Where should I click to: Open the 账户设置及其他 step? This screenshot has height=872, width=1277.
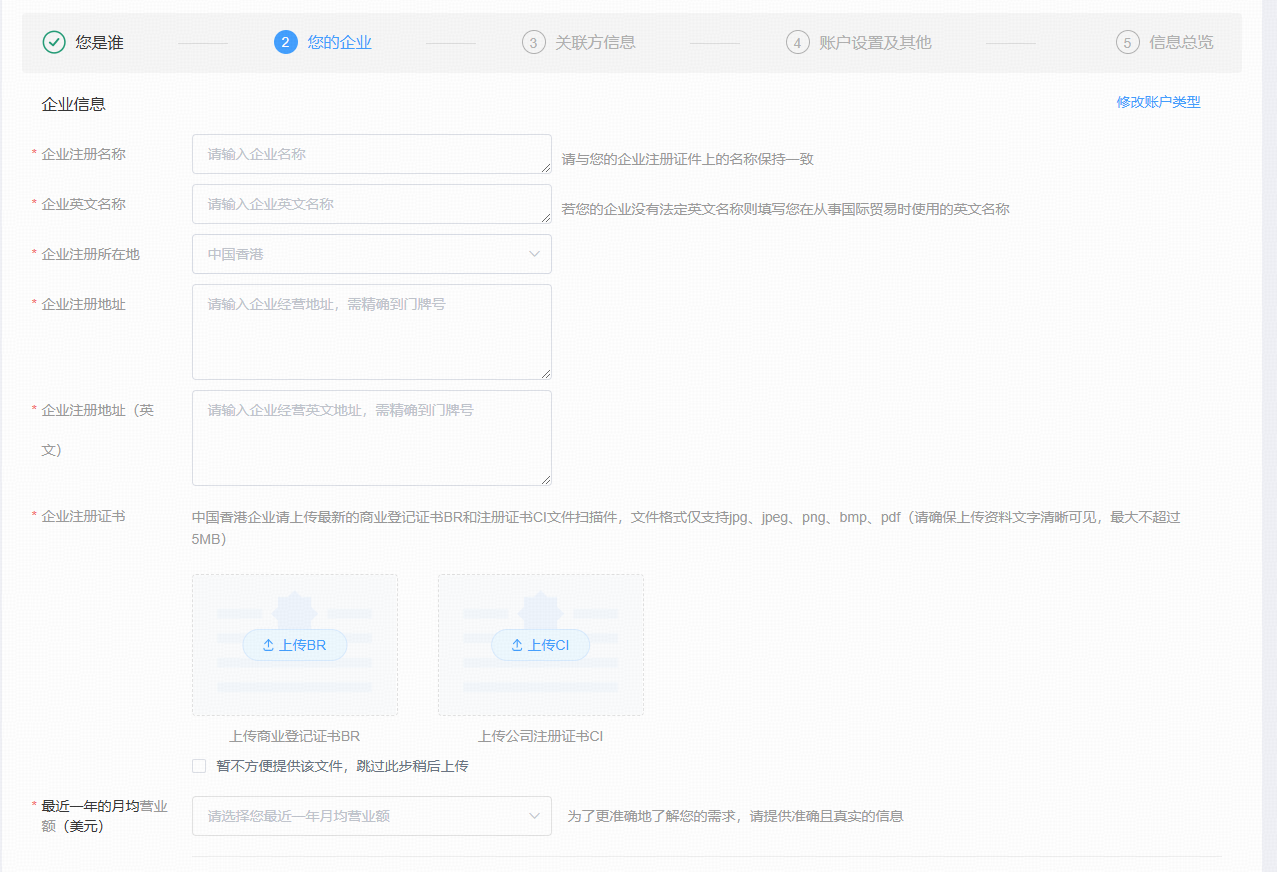tap(875, 42)
